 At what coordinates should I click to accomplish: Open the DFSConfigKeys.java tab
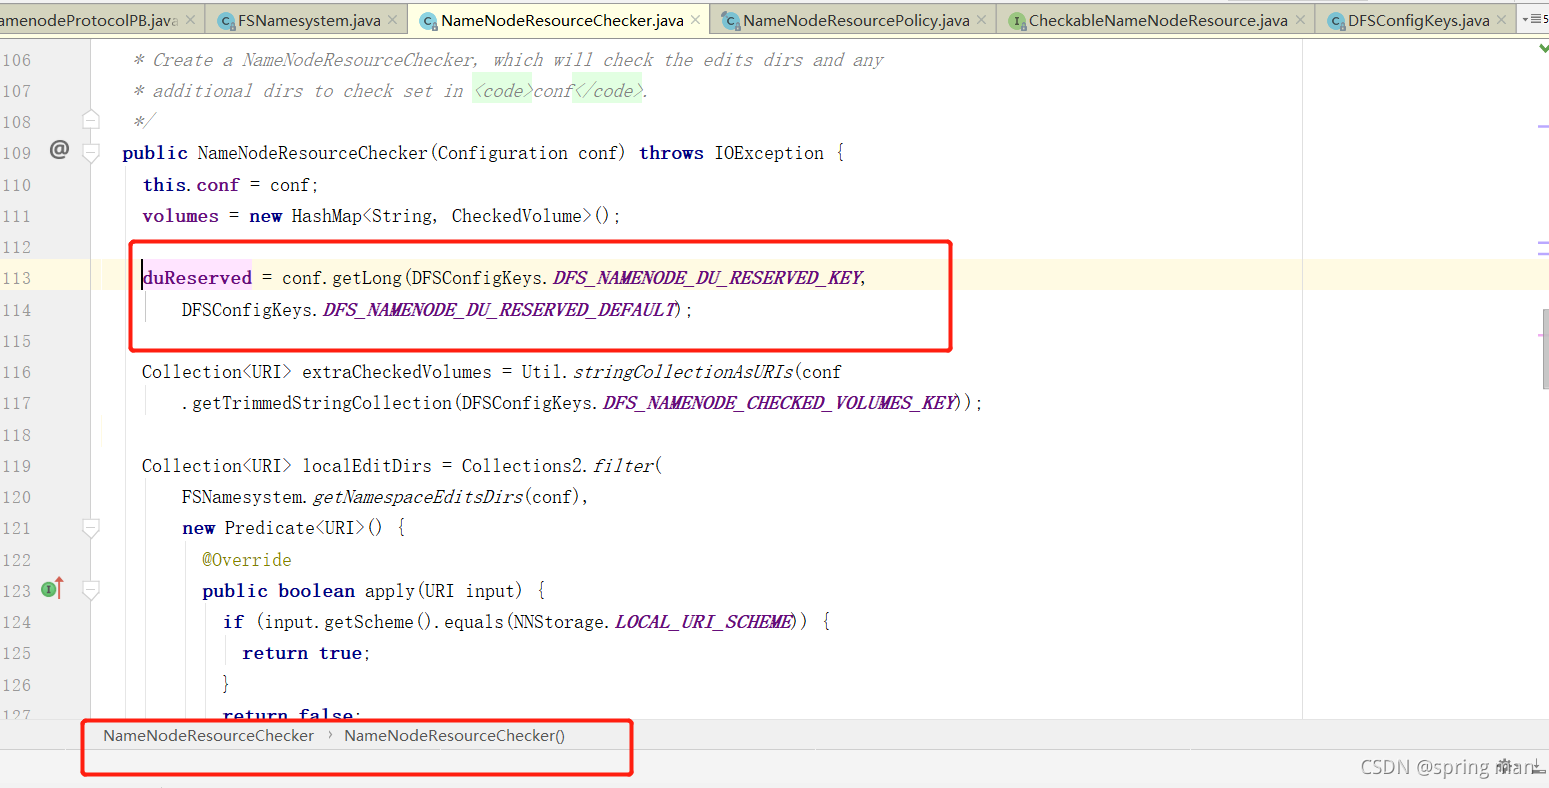1418,20
